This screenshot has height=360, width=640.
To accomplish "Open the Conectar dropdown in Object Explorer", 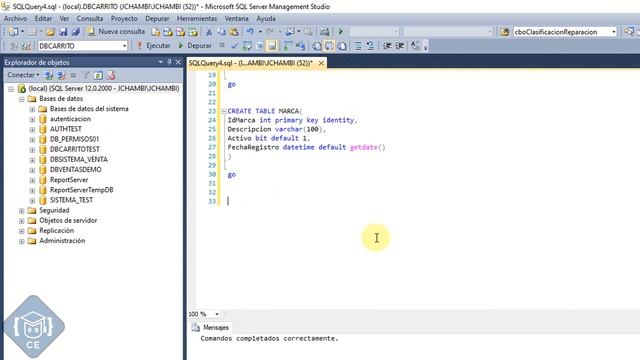I will tap(23, 75).
